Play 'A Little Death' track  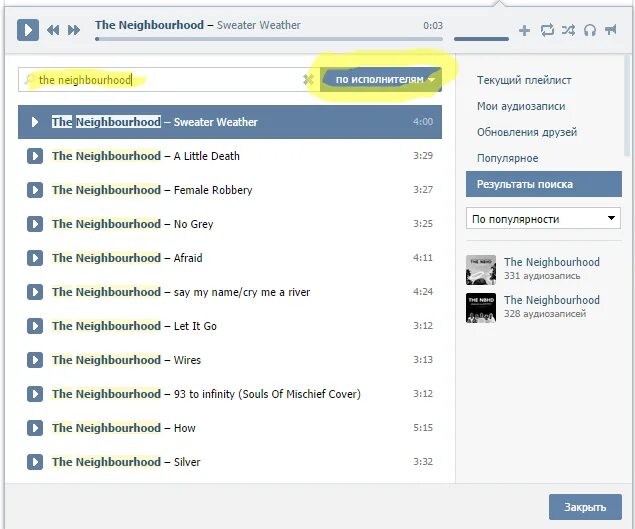pyautogui.click(x=35, y=156)
